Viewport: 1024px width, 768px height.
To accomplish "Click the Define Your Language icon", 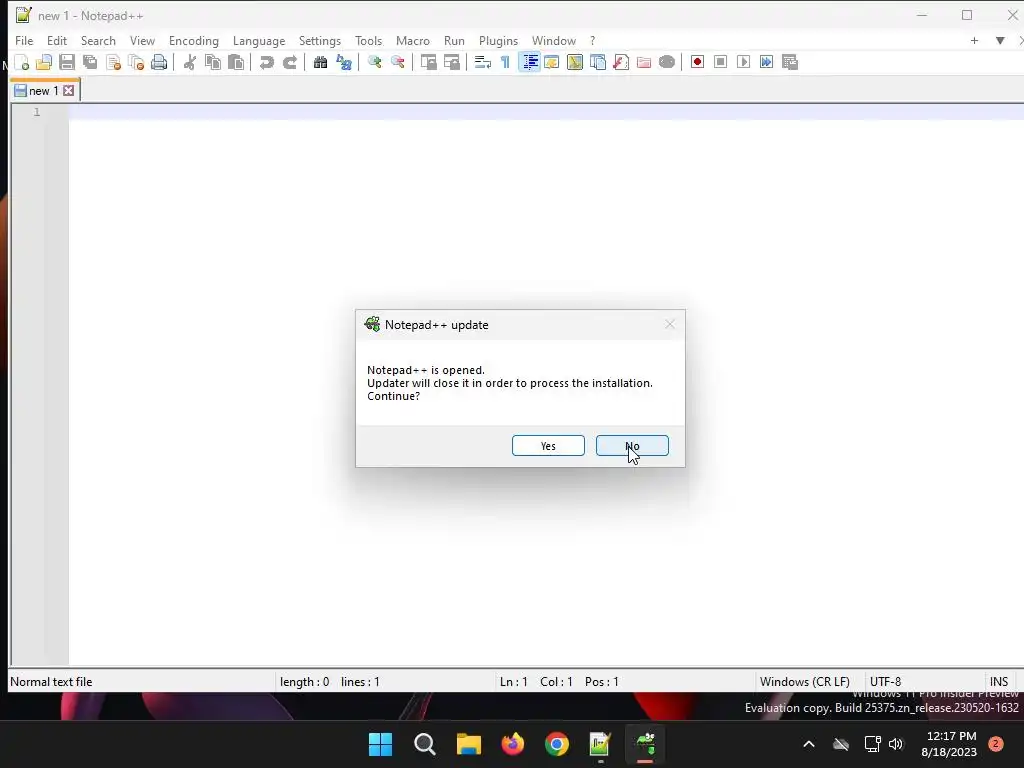I will [552, 62].
